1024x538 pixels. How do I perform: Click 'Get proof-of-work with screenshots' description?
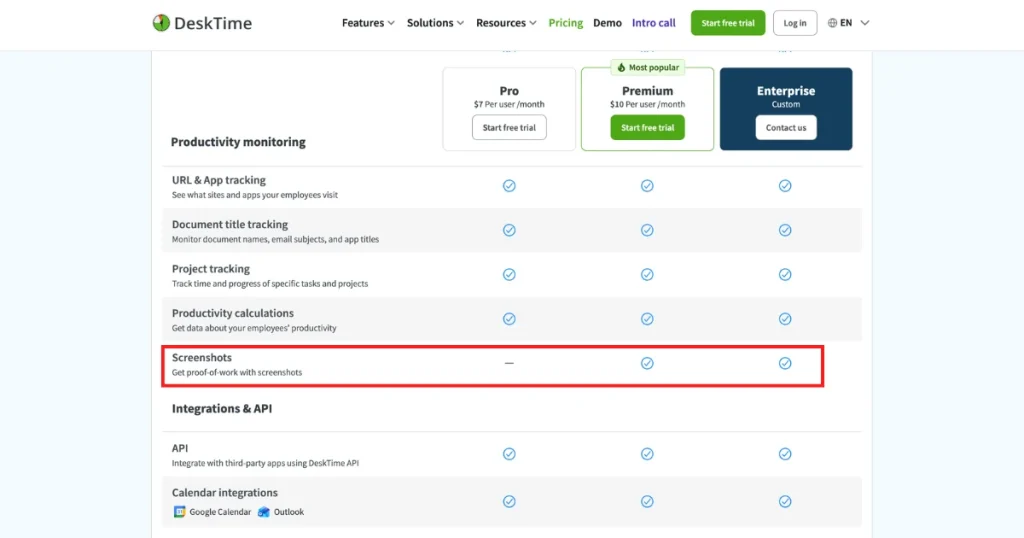pos(237,373)
